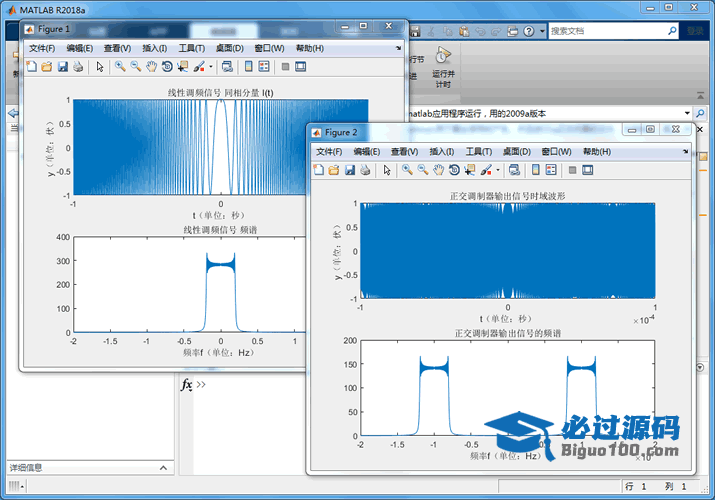Open 帮助(H) menu in Figure 1
This screenshot has height=500, width=715.
point(310,48)
